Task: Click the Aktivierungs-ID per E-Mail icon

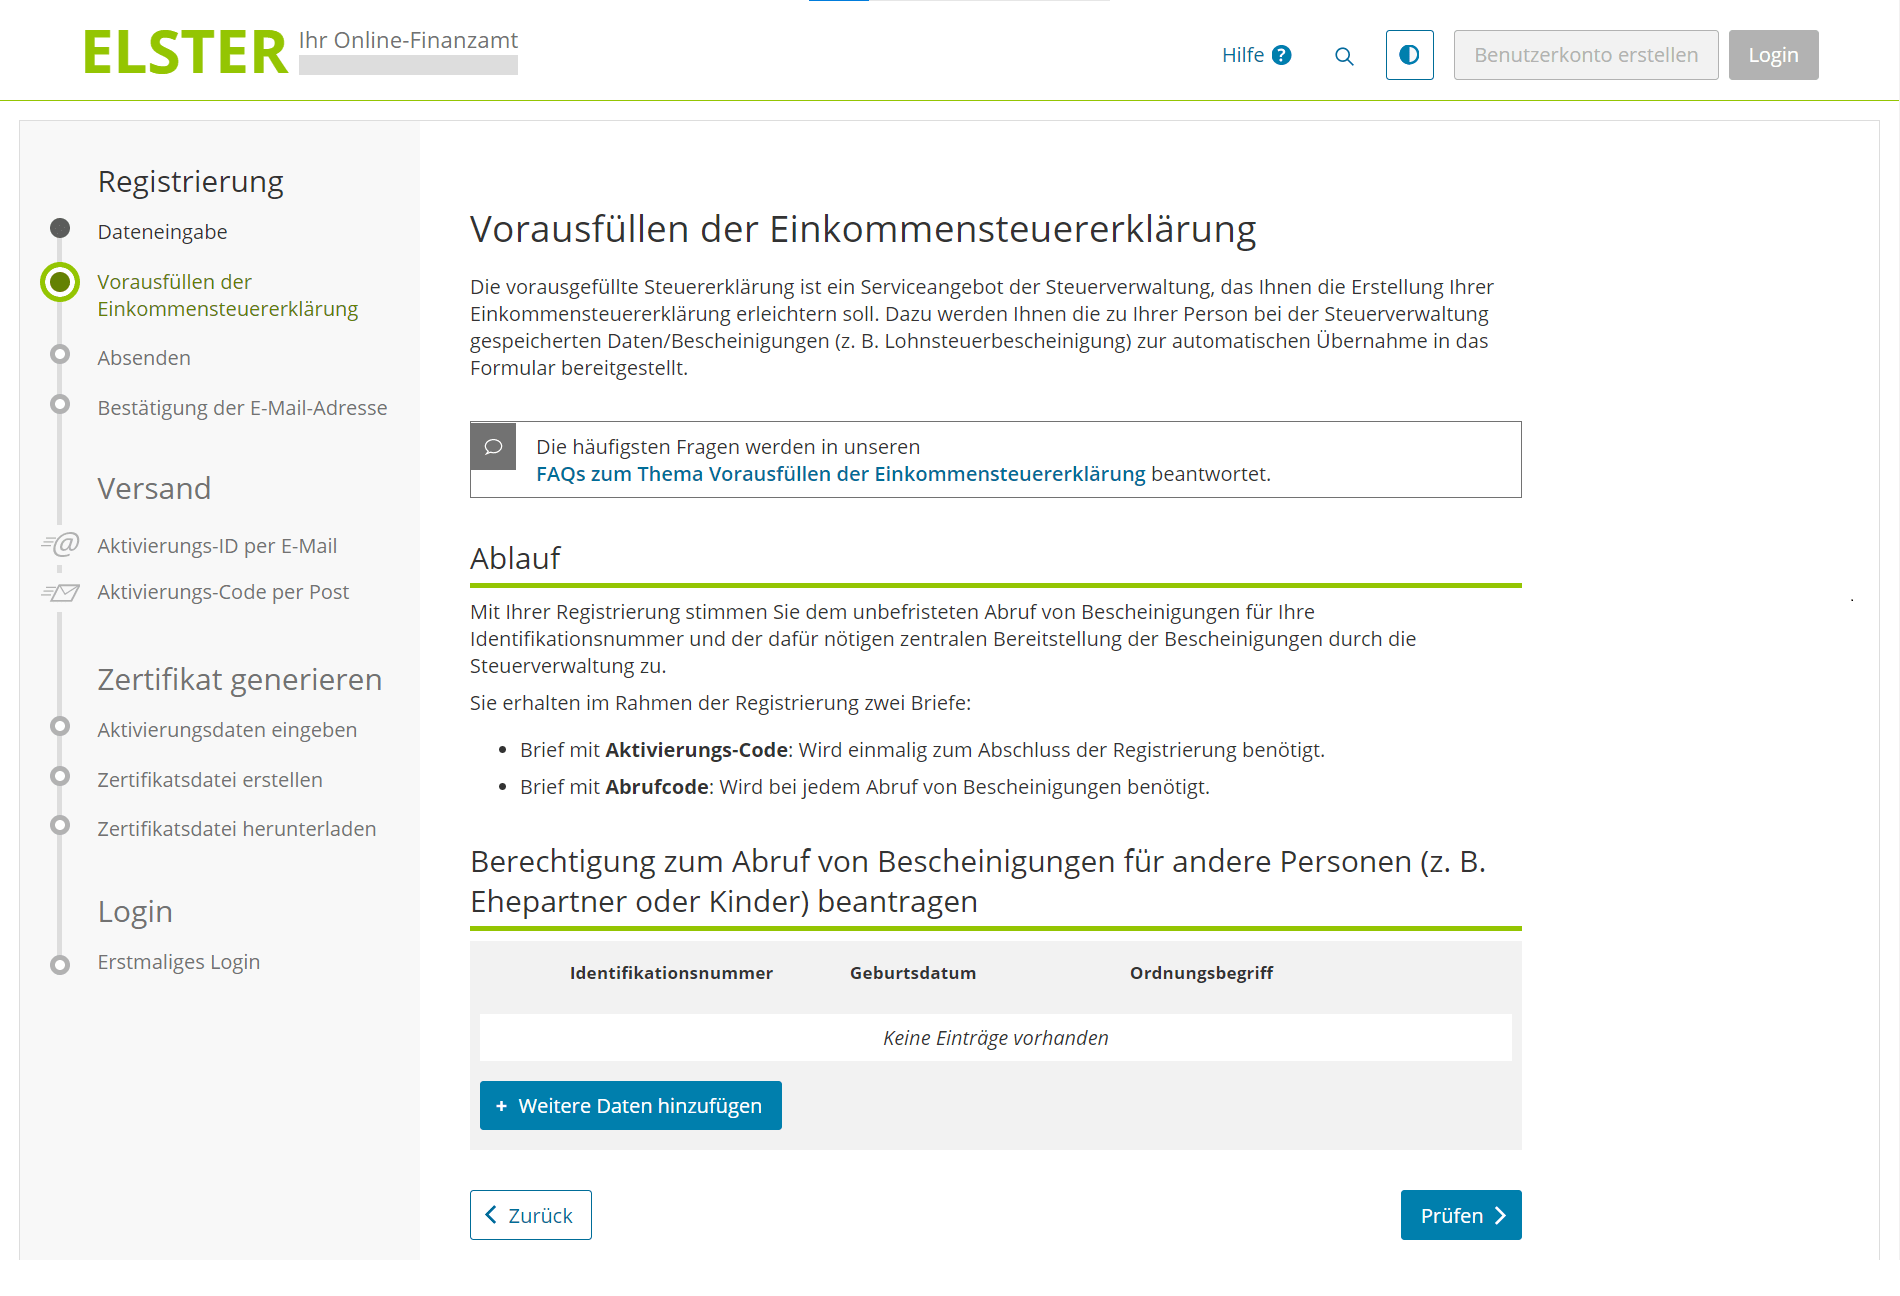Action: 60,545
